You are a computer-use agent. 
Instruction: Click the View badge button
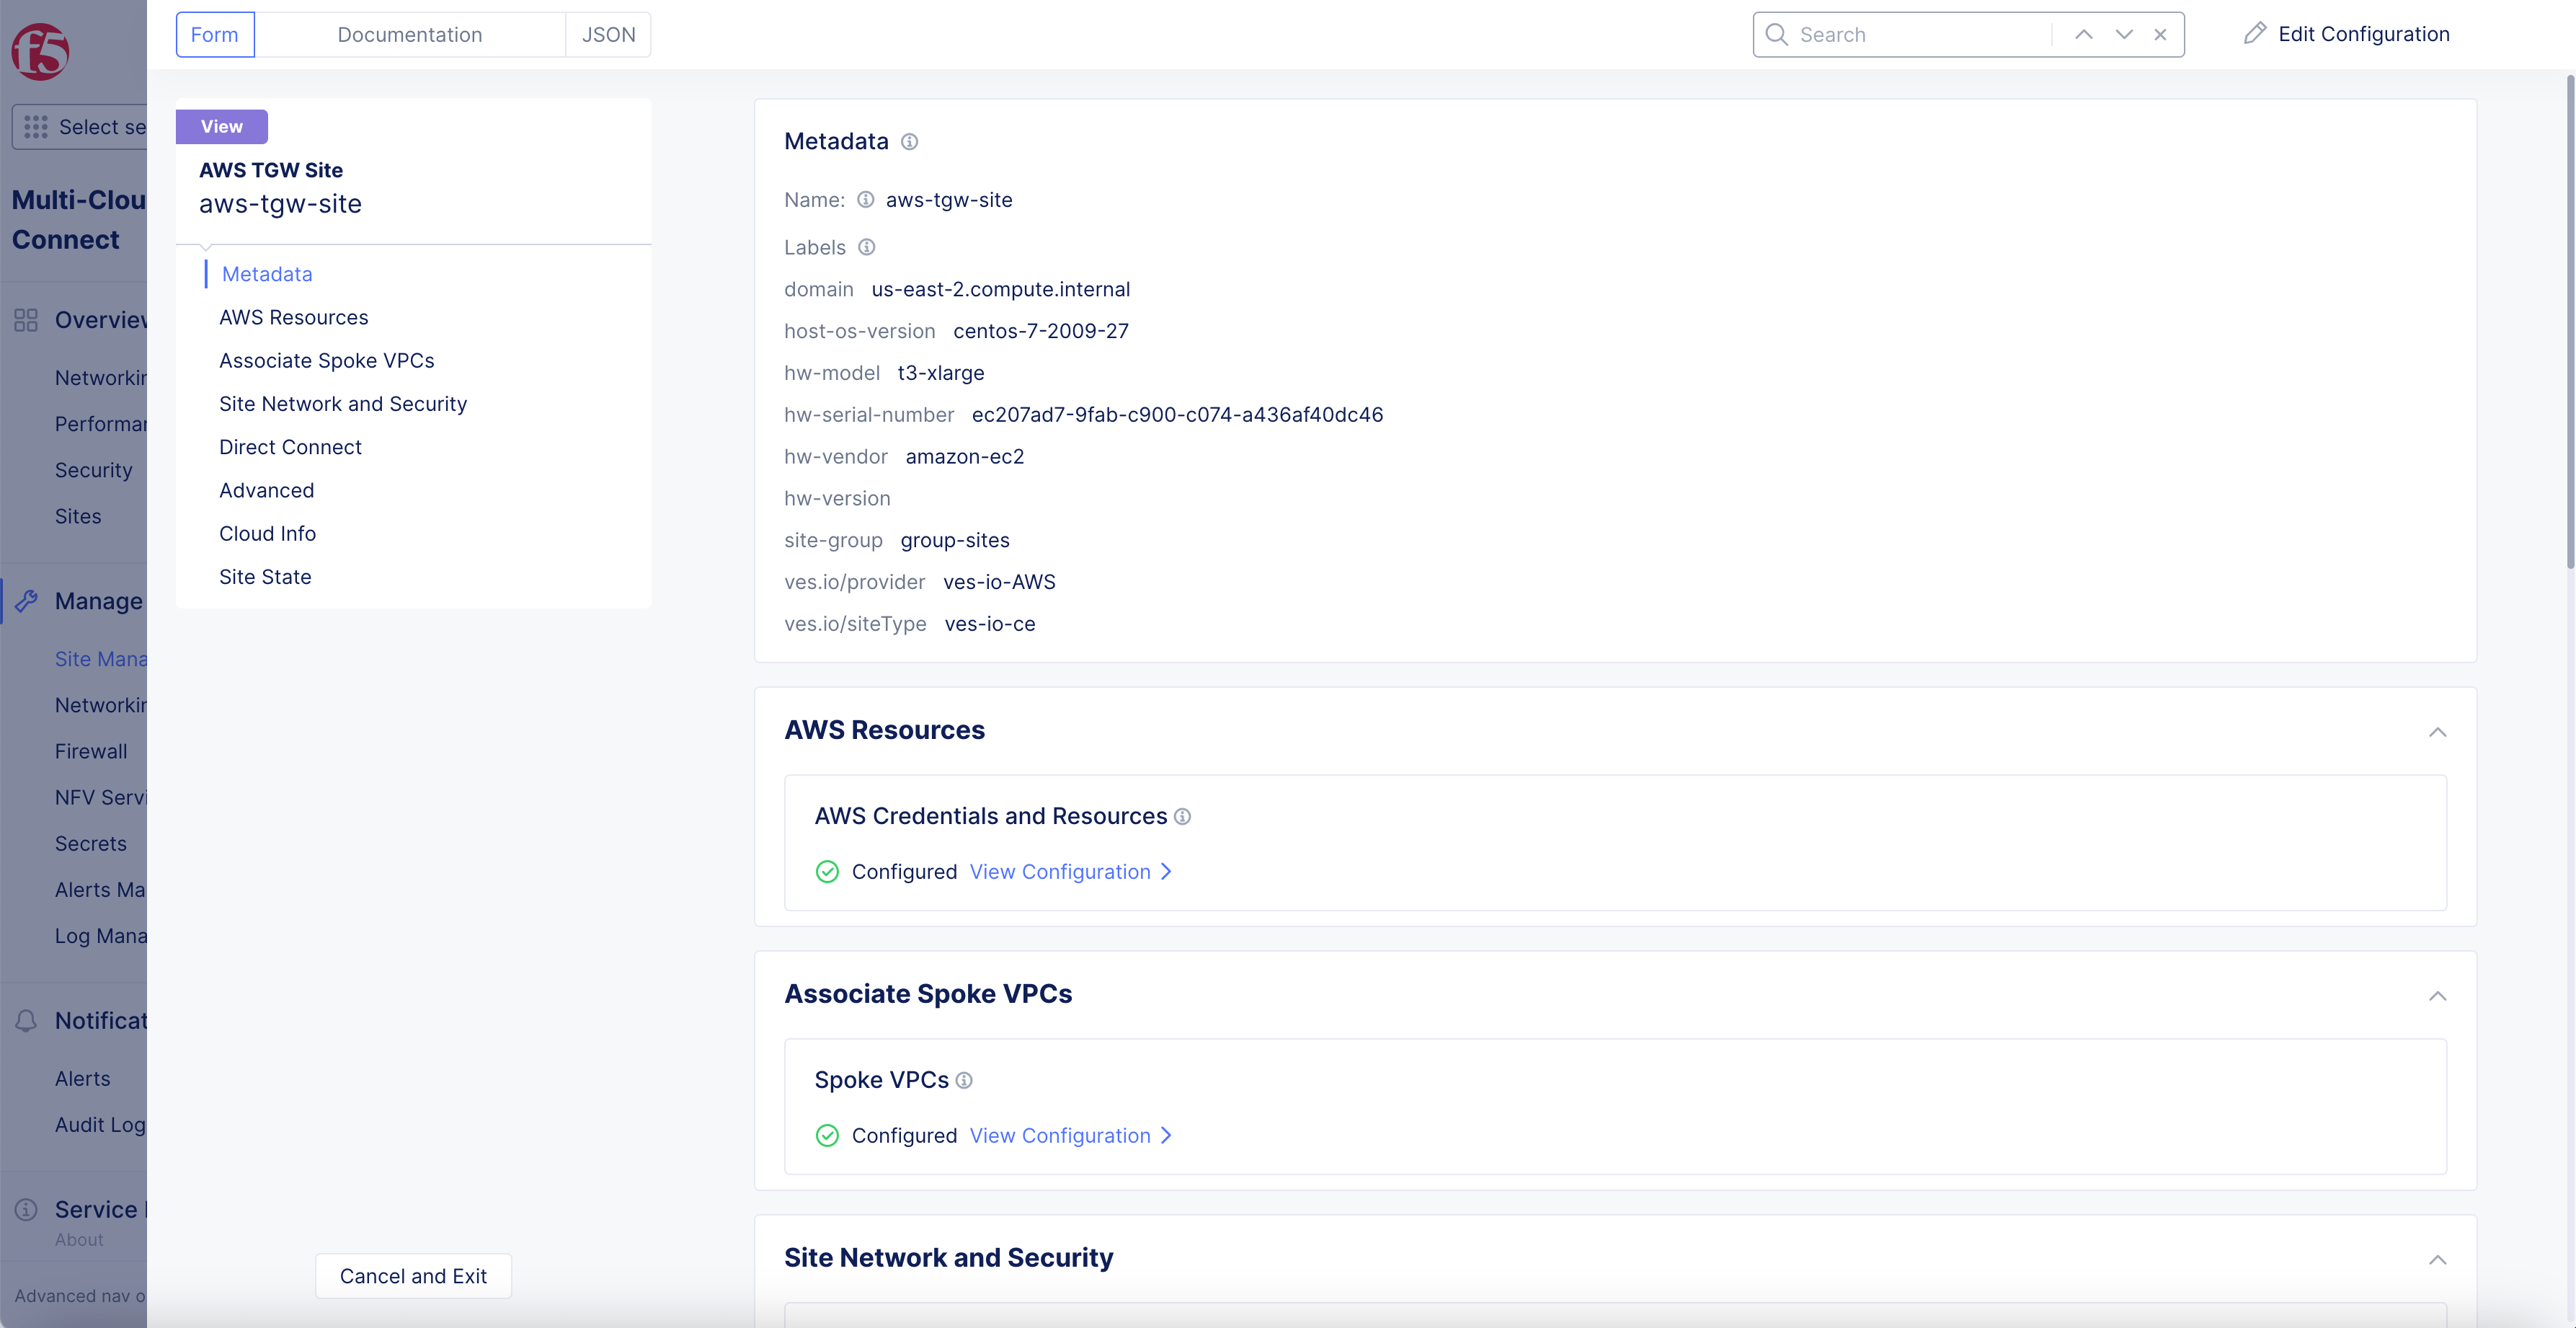[x=222, y=127]
